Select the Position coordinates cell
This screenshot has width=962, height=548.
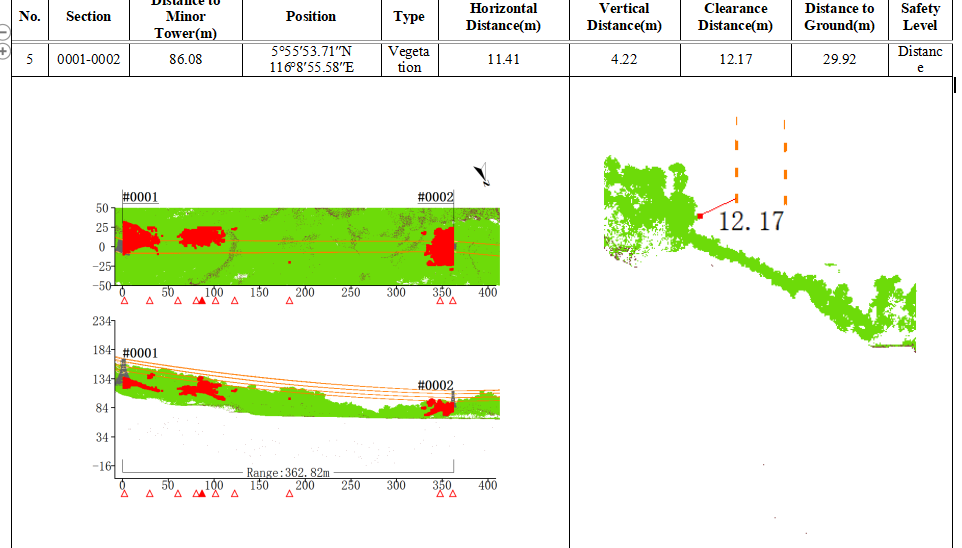(312, 60)
